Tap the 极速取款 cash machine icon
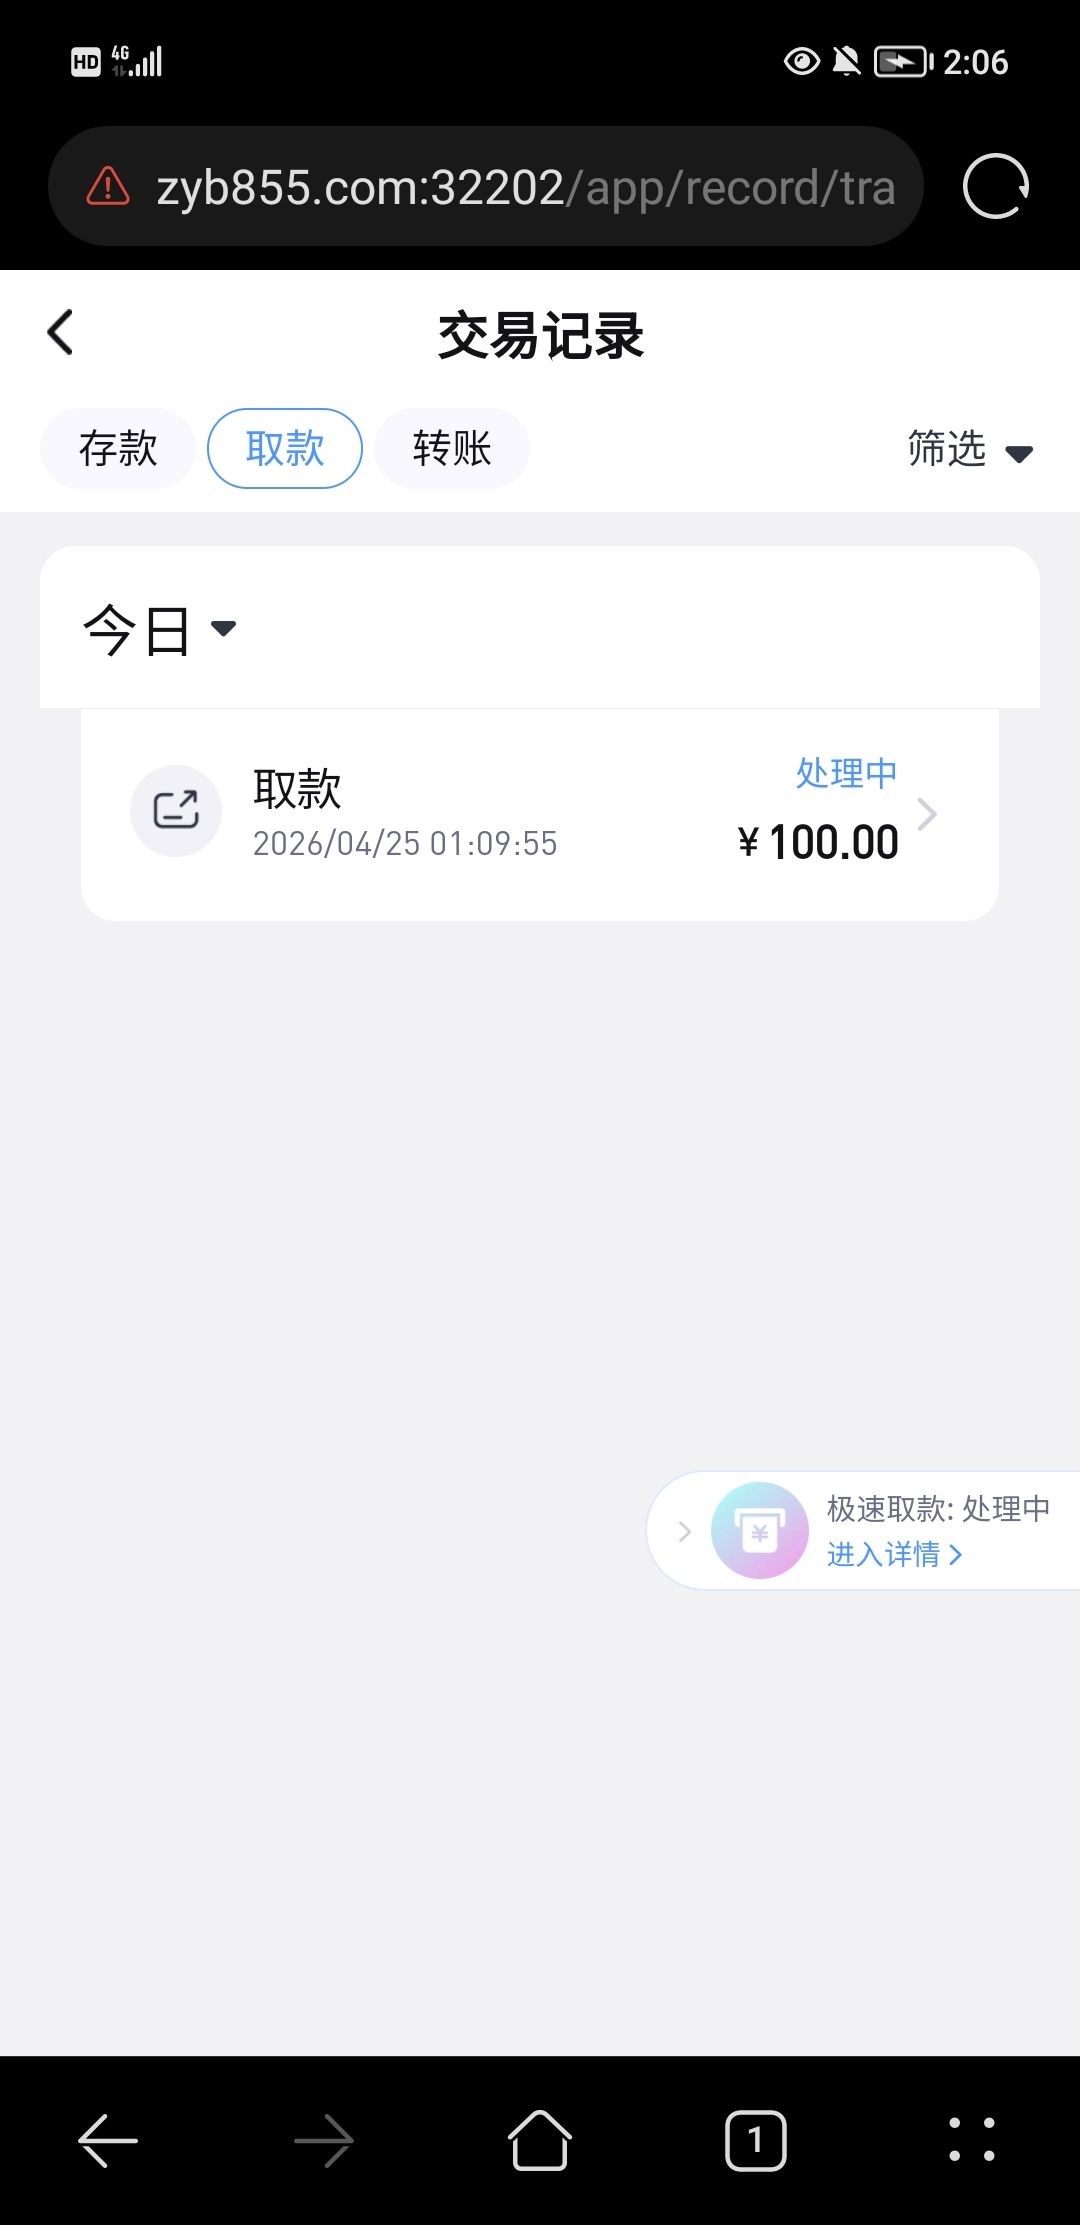1080x2225 pixels. (x=759, y=1530)
